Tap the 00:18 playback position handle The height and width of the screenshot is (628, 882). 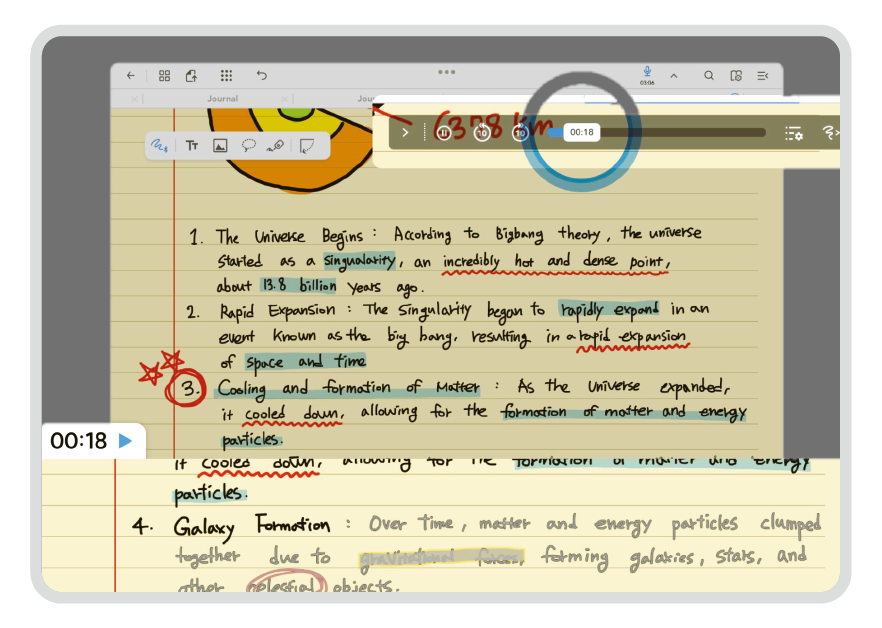pyautogui.click(x=582, y=132)
